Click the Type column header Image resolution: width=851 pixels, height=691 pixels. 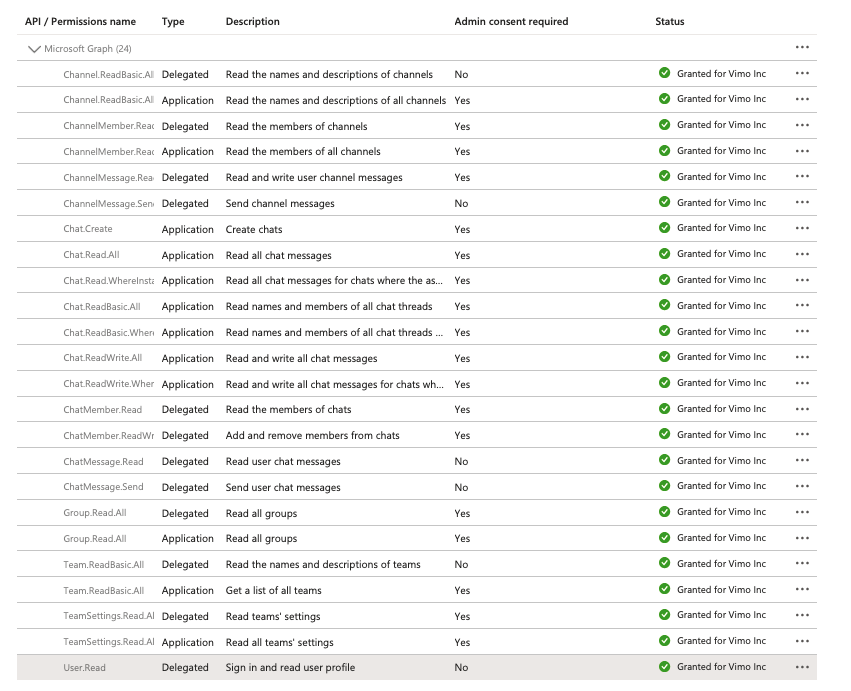point(173,22)
